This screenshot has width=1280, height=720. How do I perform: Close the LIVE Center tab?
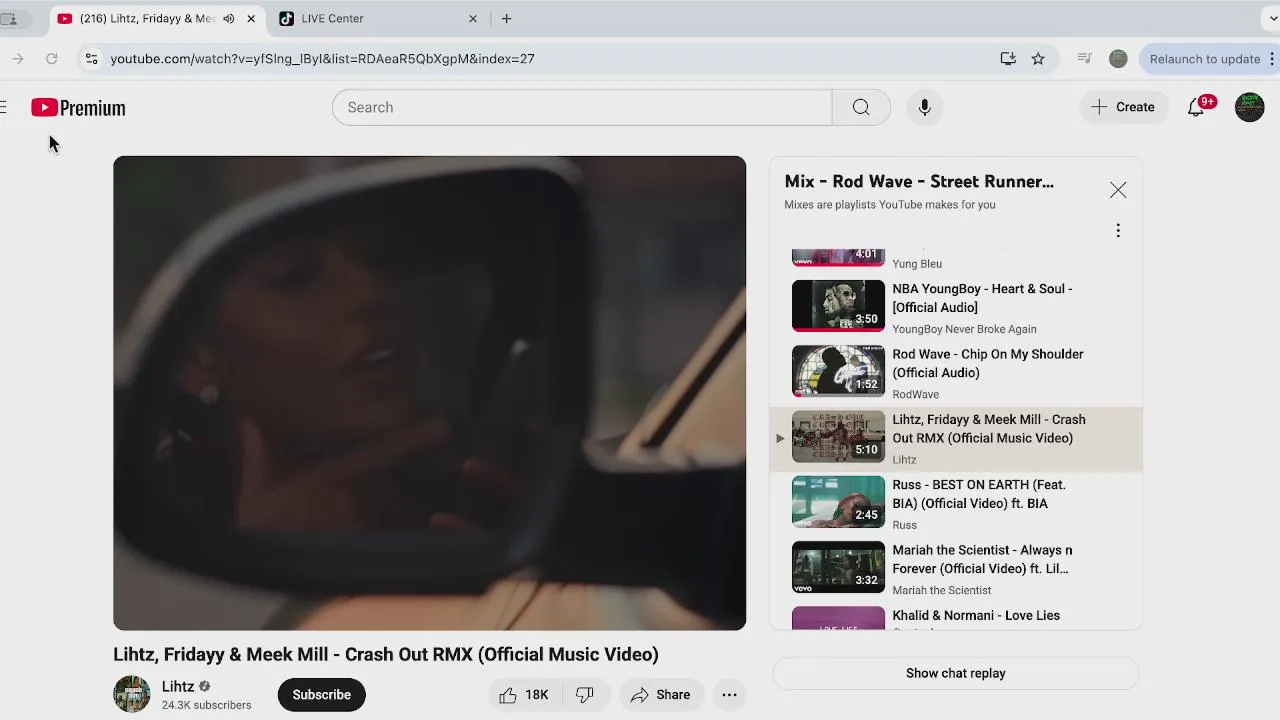click(473, 18)
